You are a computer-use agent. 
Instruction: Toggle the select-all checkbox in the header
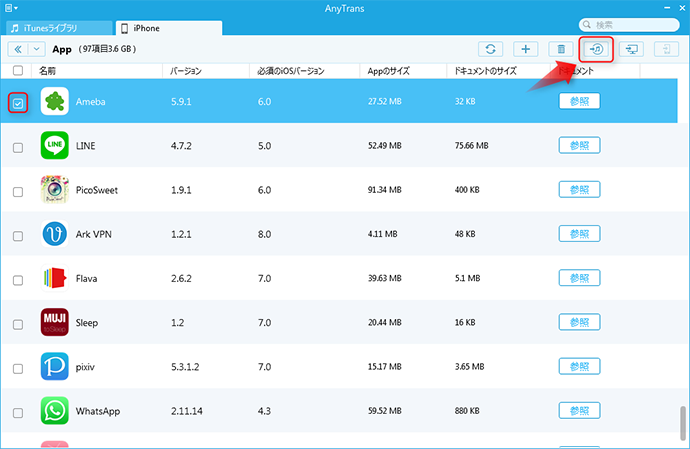pos(18,70)
